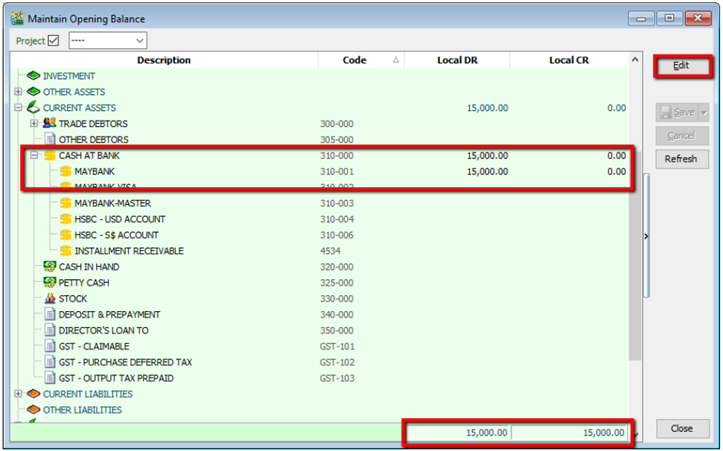
Task: Click the Description column header
Action: [164, 60]
